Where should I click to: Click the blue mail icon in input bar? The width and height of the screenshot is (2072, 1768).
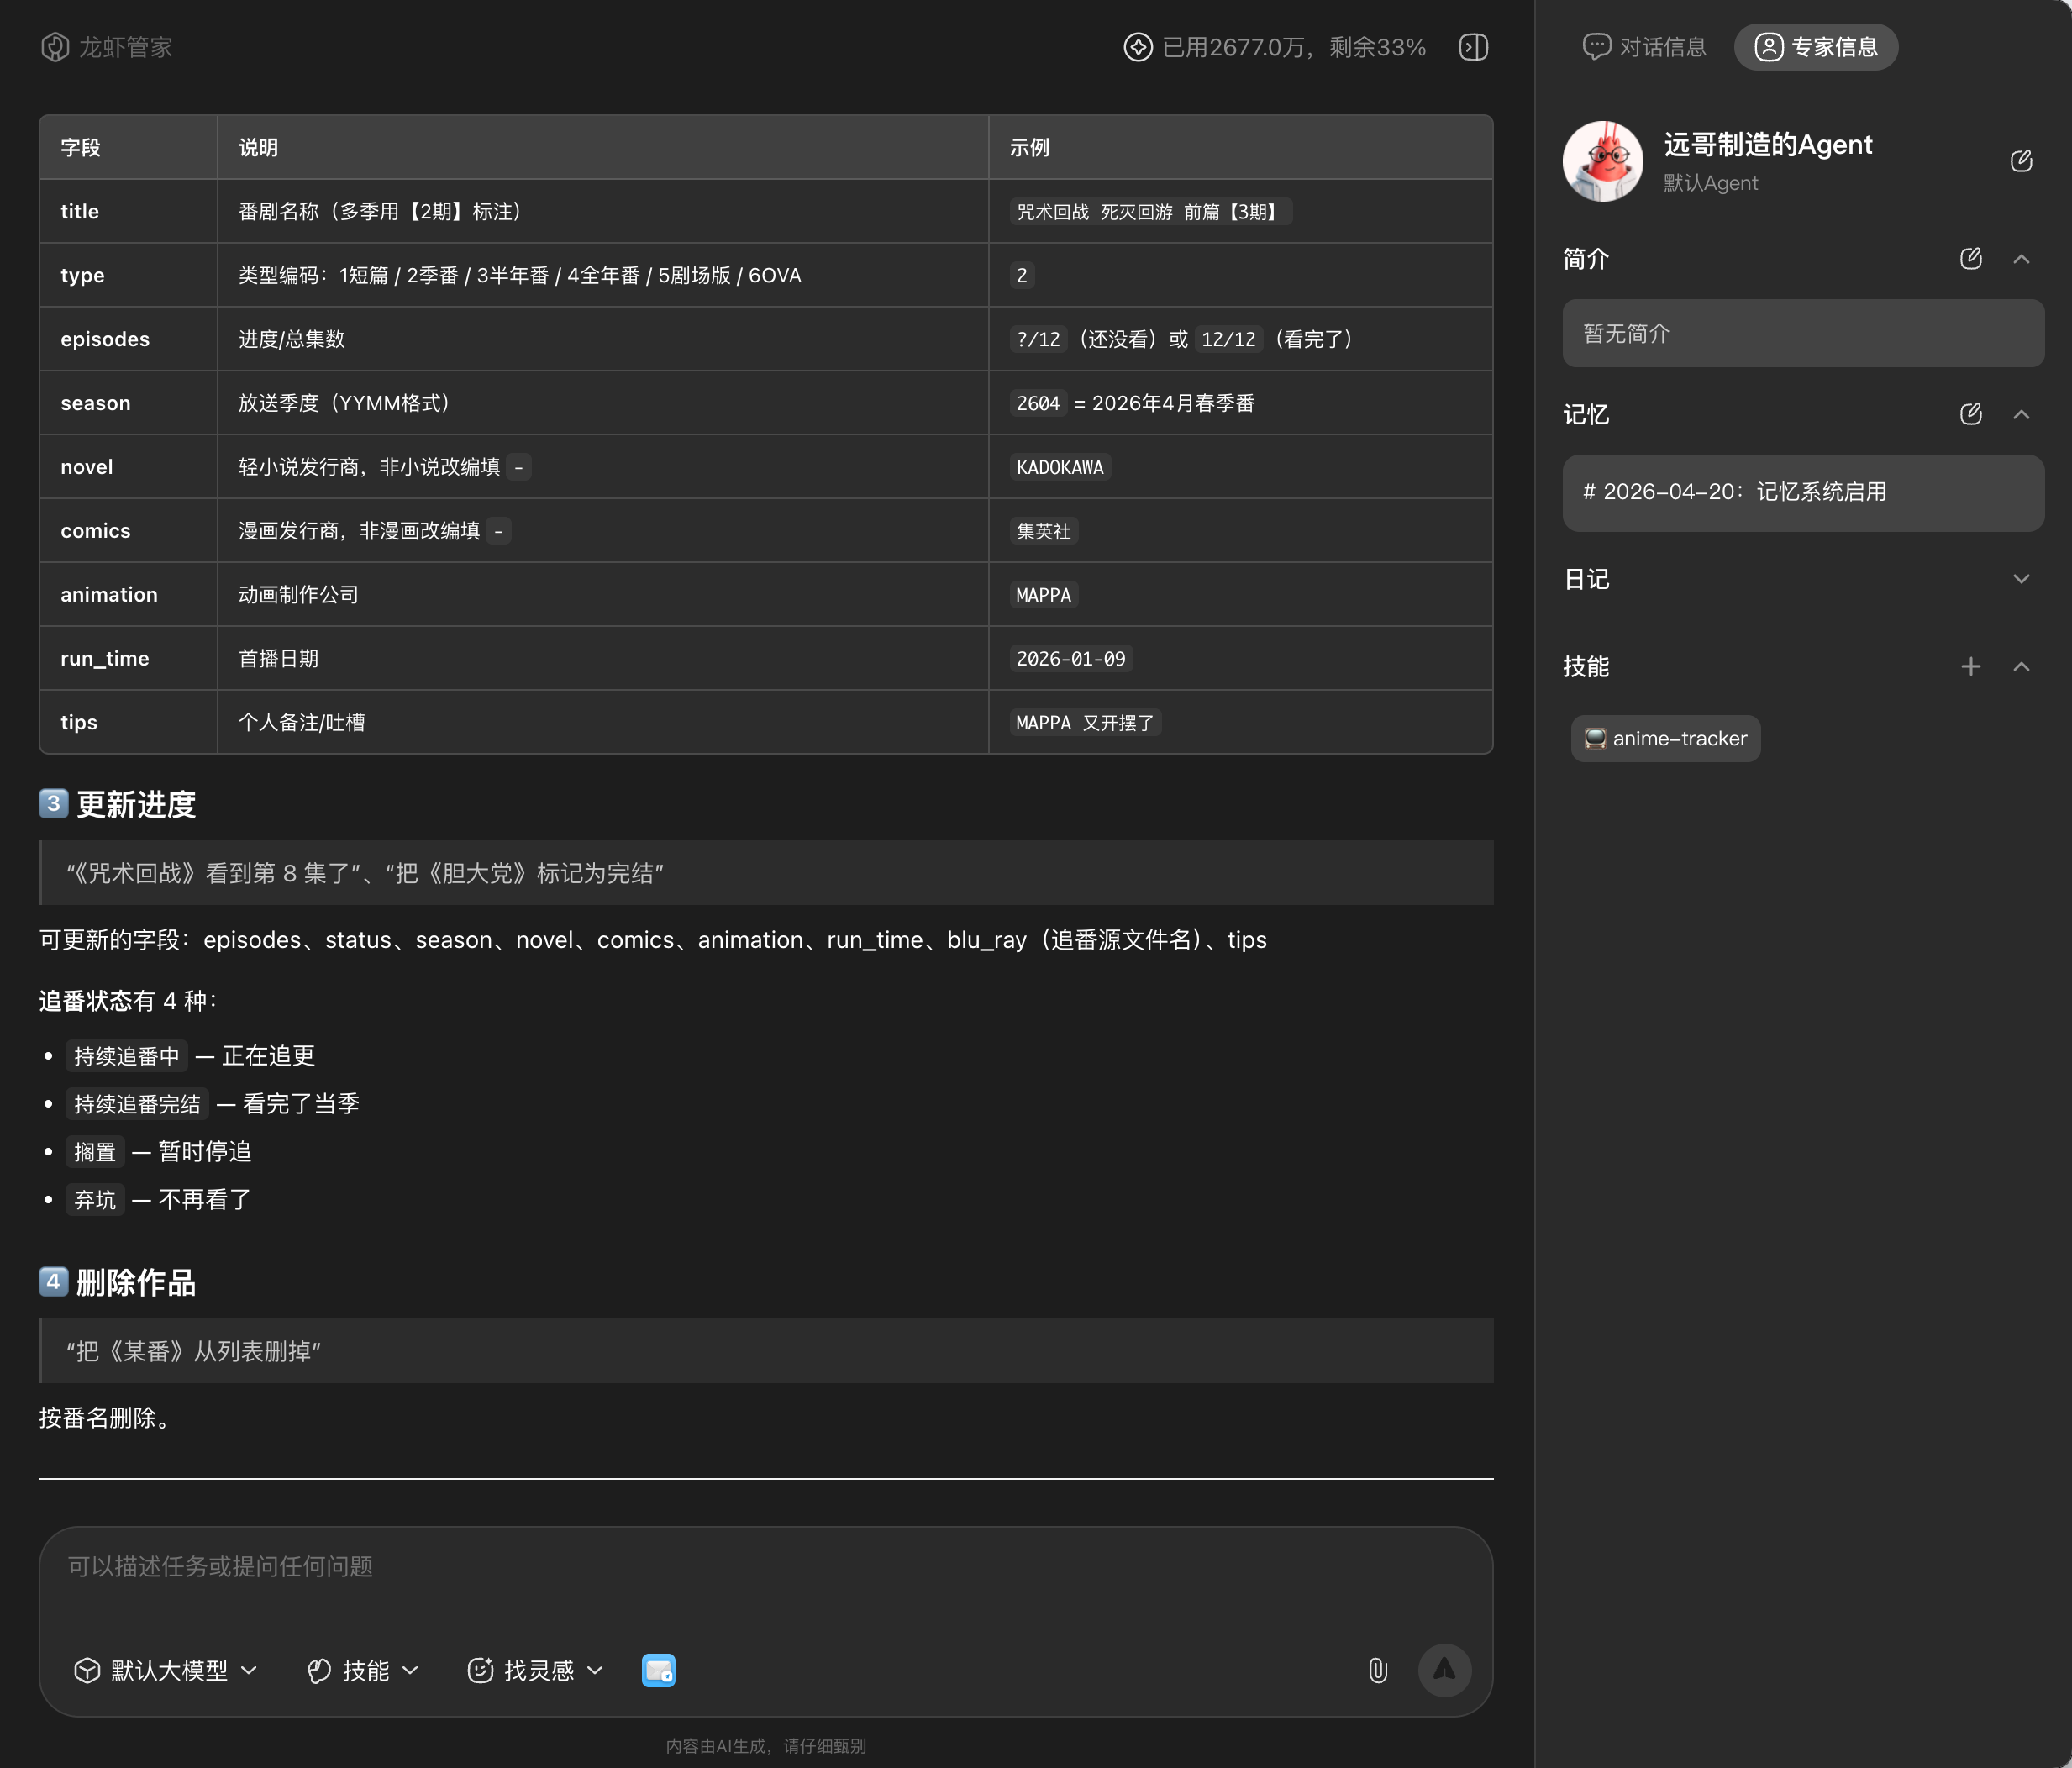[658, 1670]
